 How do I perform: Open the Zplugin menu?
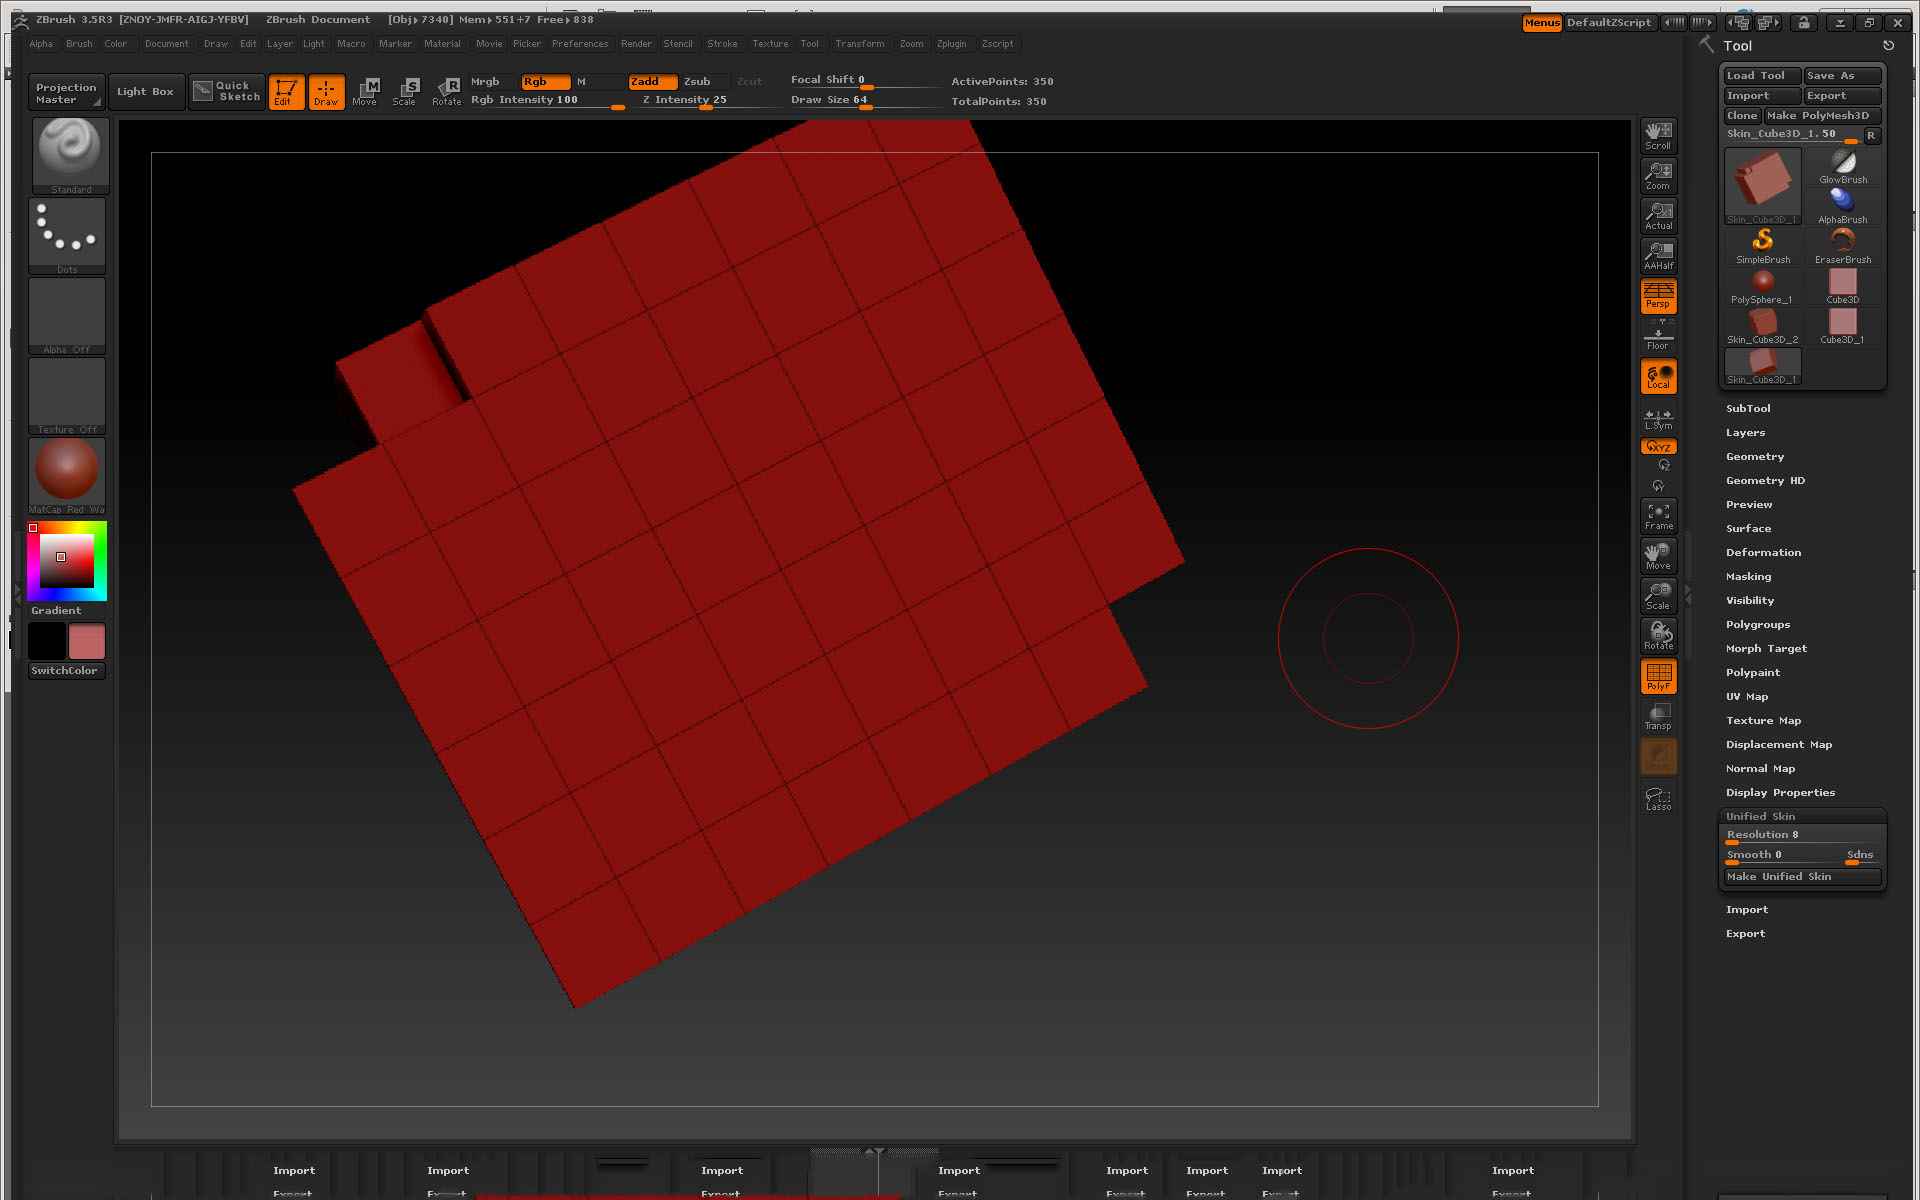point(951,44)
